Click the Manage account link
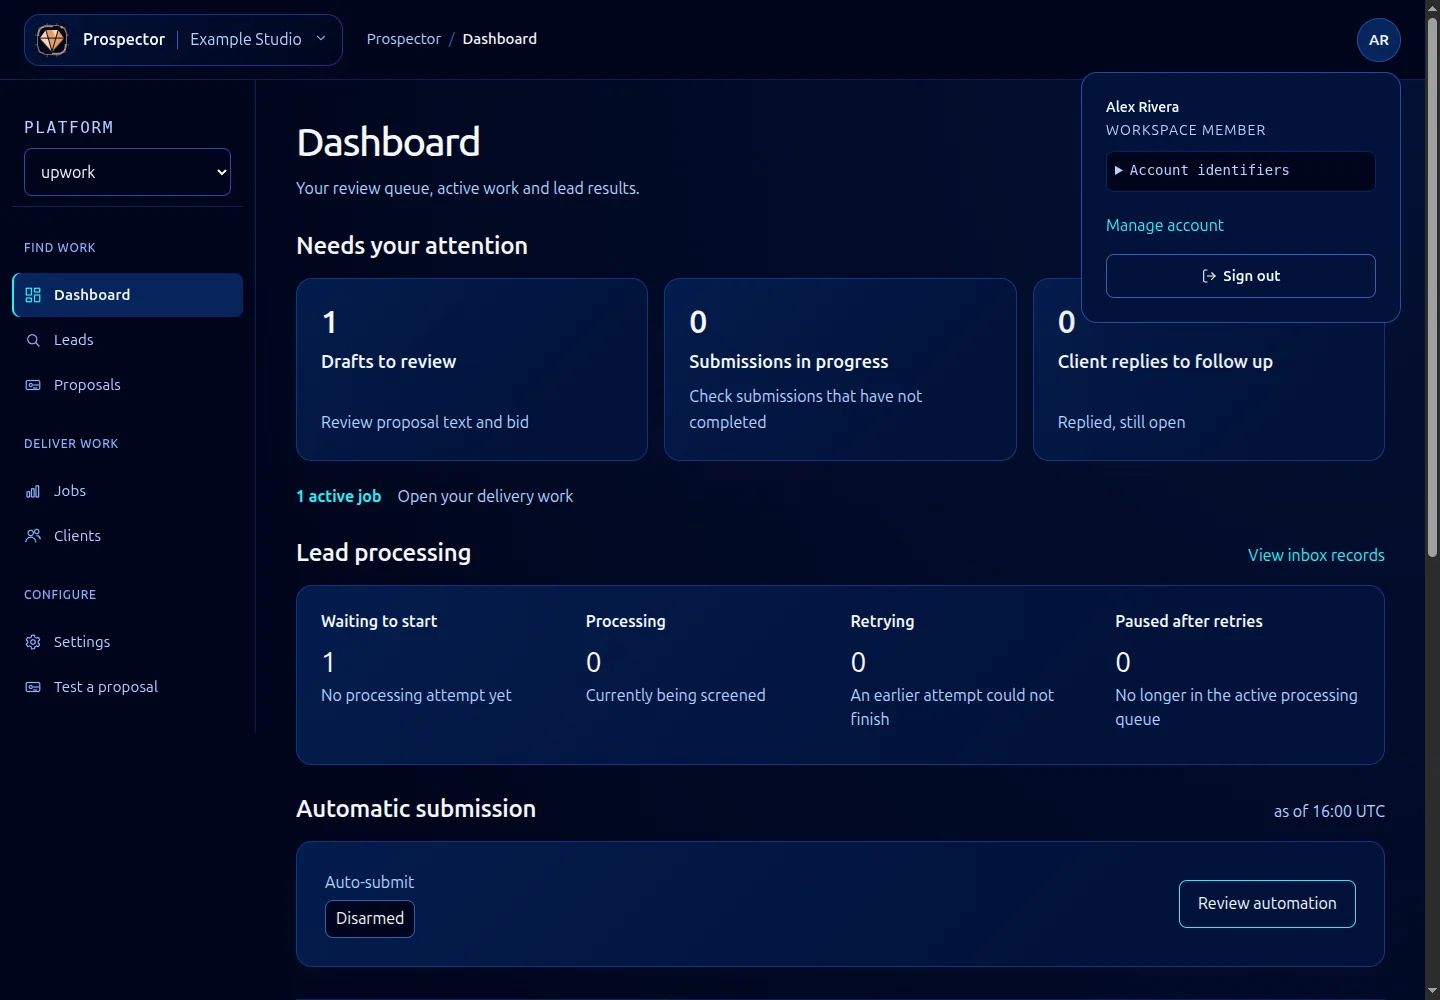This screenshot has height=1000, width=1440. click(x=1164, y=225)
